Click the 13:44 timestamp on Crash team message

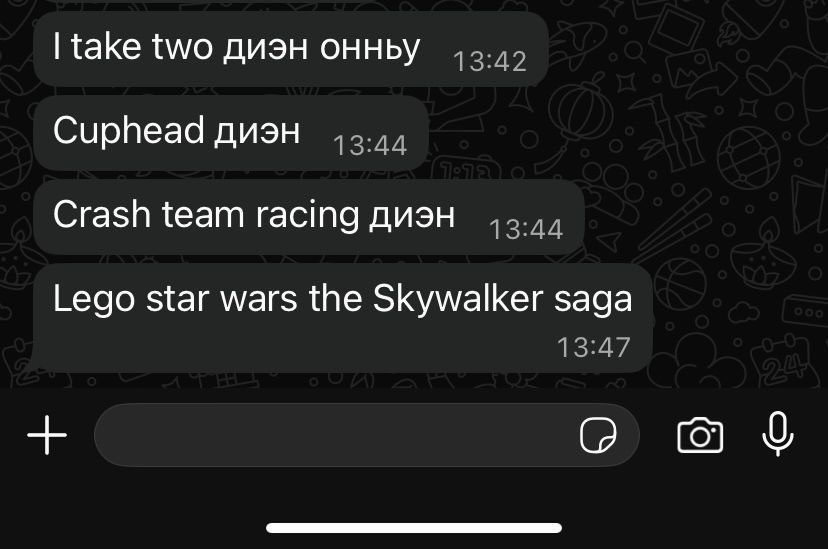pos(526,229)
